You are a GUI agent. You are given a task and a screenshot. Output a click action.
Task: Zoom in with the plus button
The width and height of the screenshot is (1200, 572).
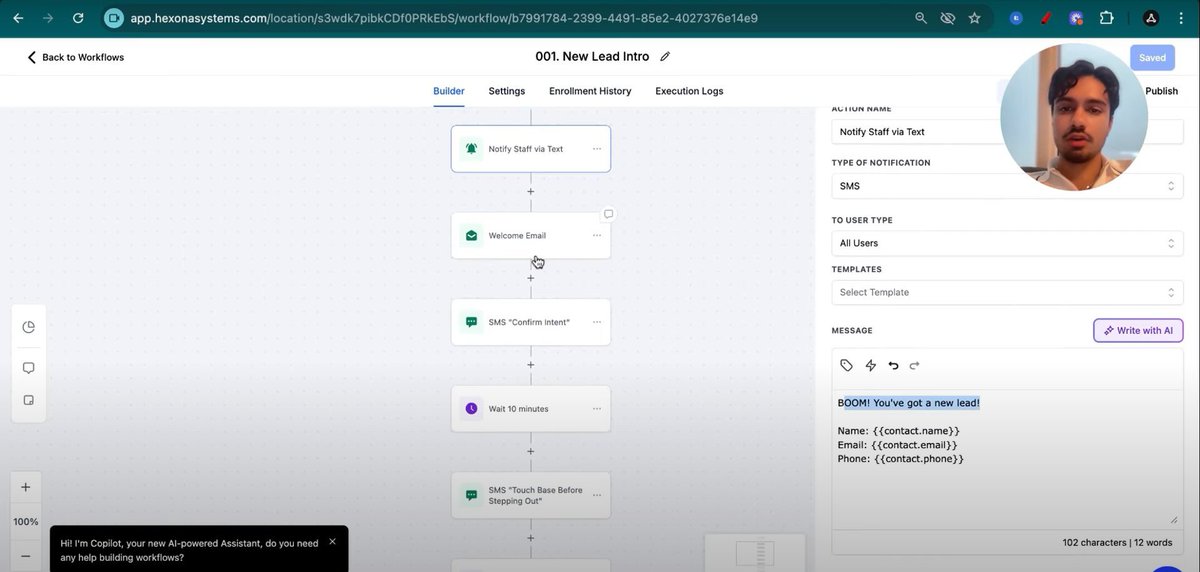26,488
